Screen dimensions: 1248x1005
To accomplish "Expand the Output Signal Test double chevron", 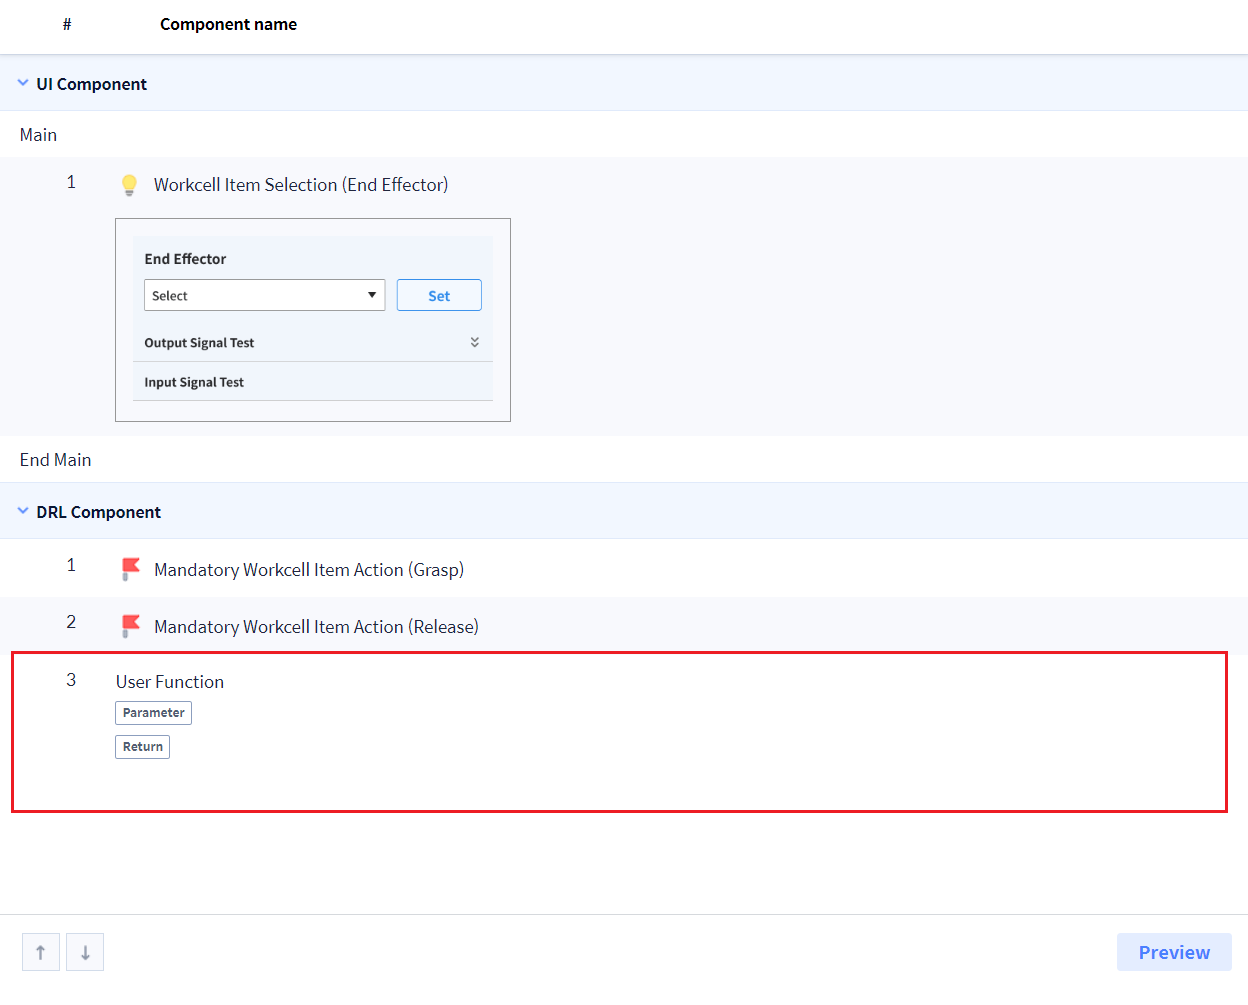I will [474, 342].
